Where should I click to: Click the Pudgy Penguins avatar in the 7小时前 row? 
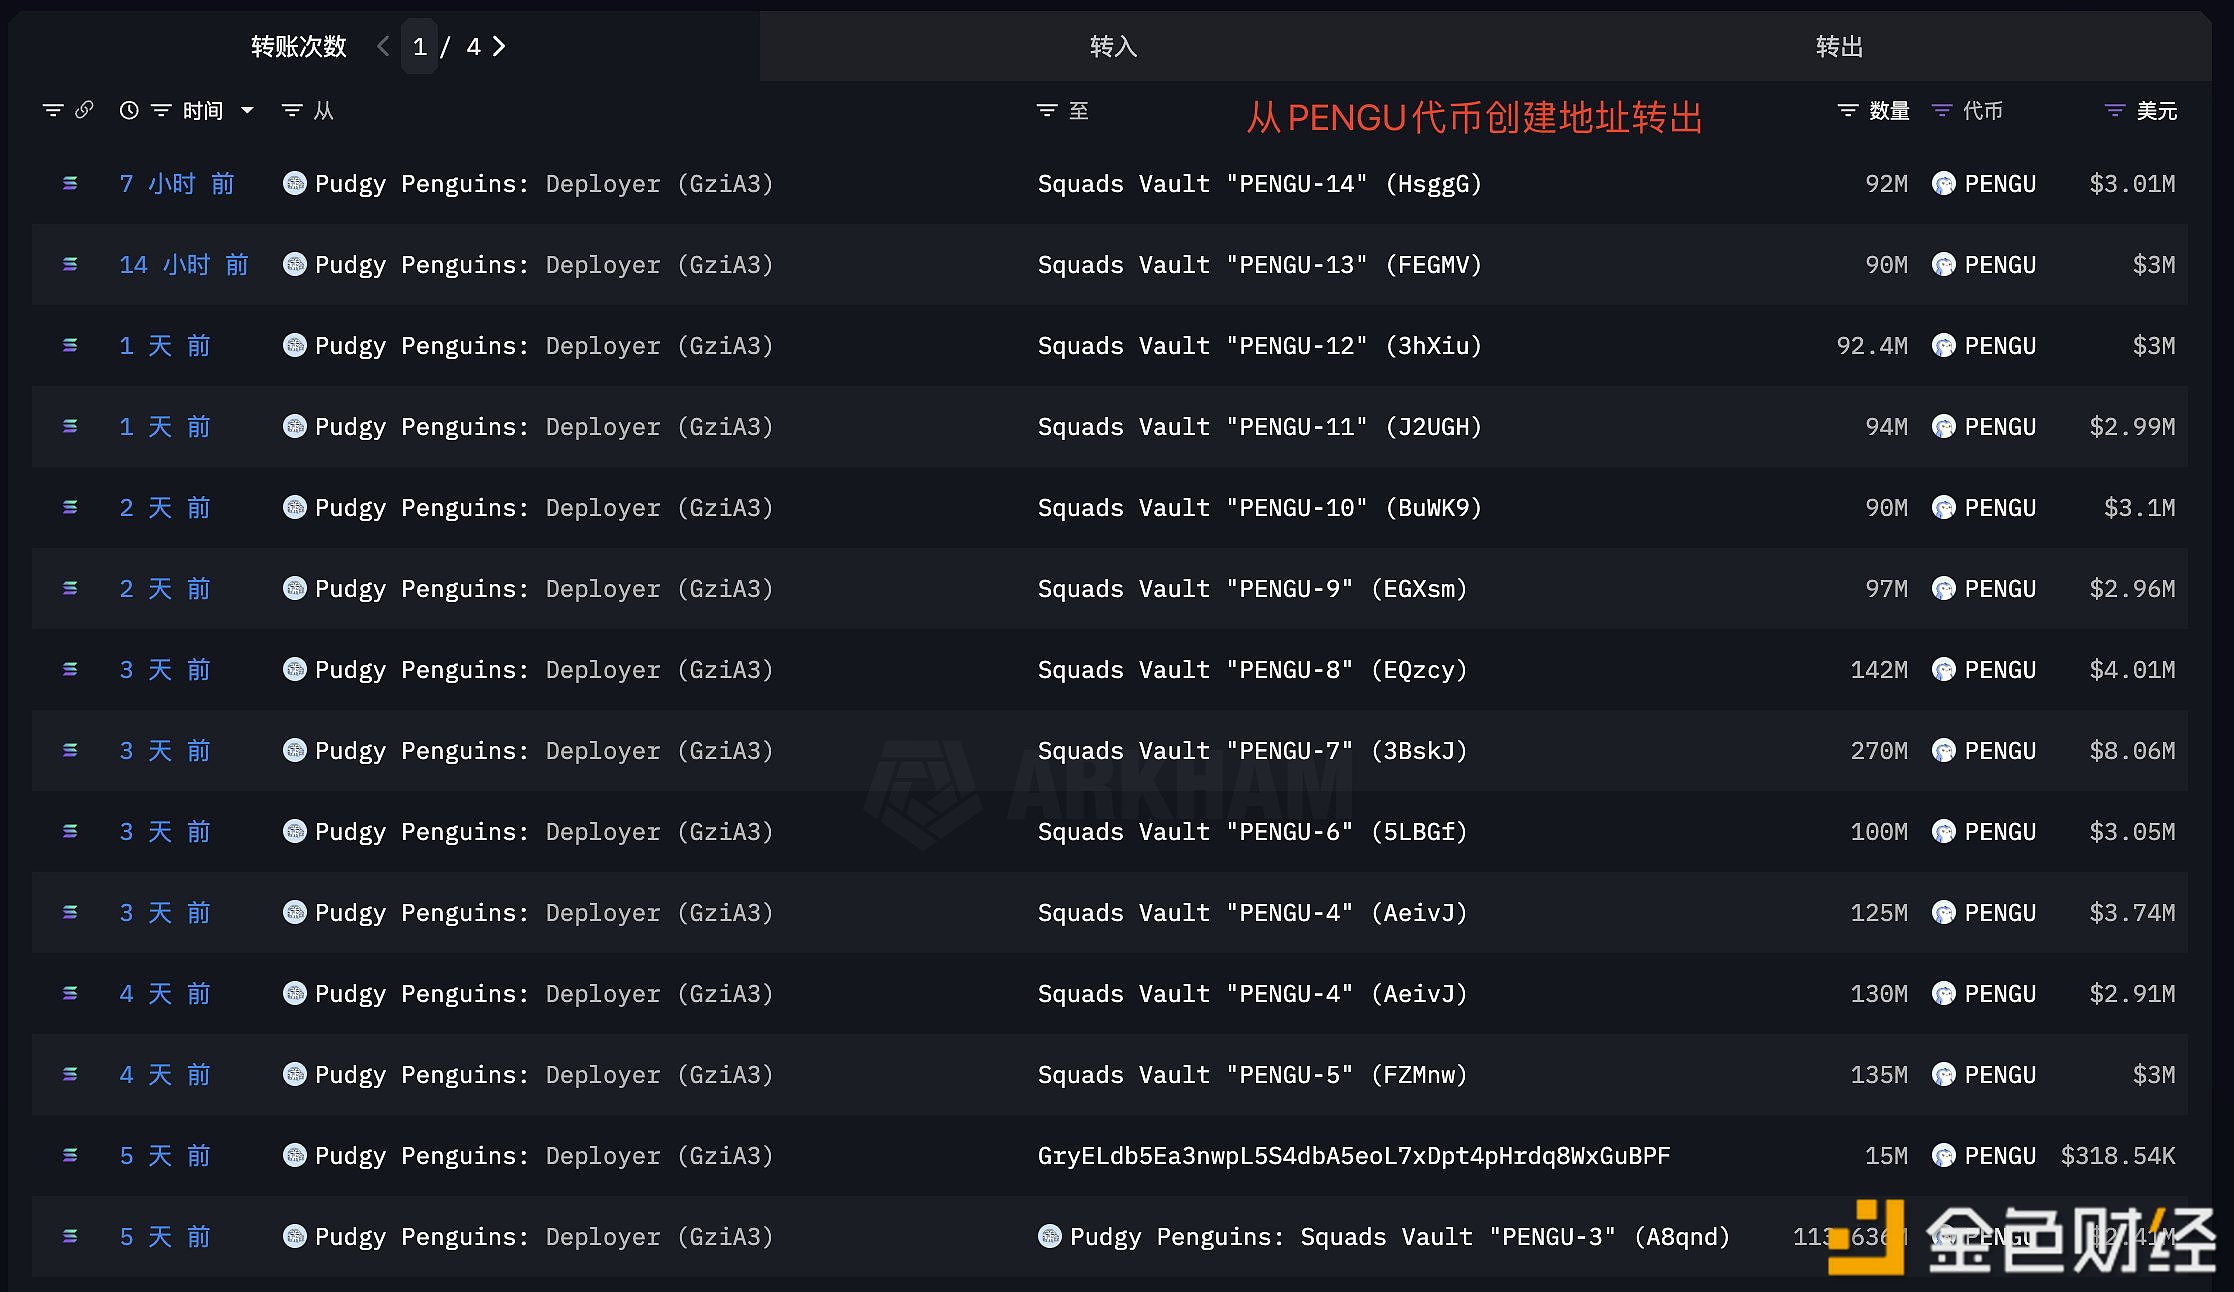point(294,183)
